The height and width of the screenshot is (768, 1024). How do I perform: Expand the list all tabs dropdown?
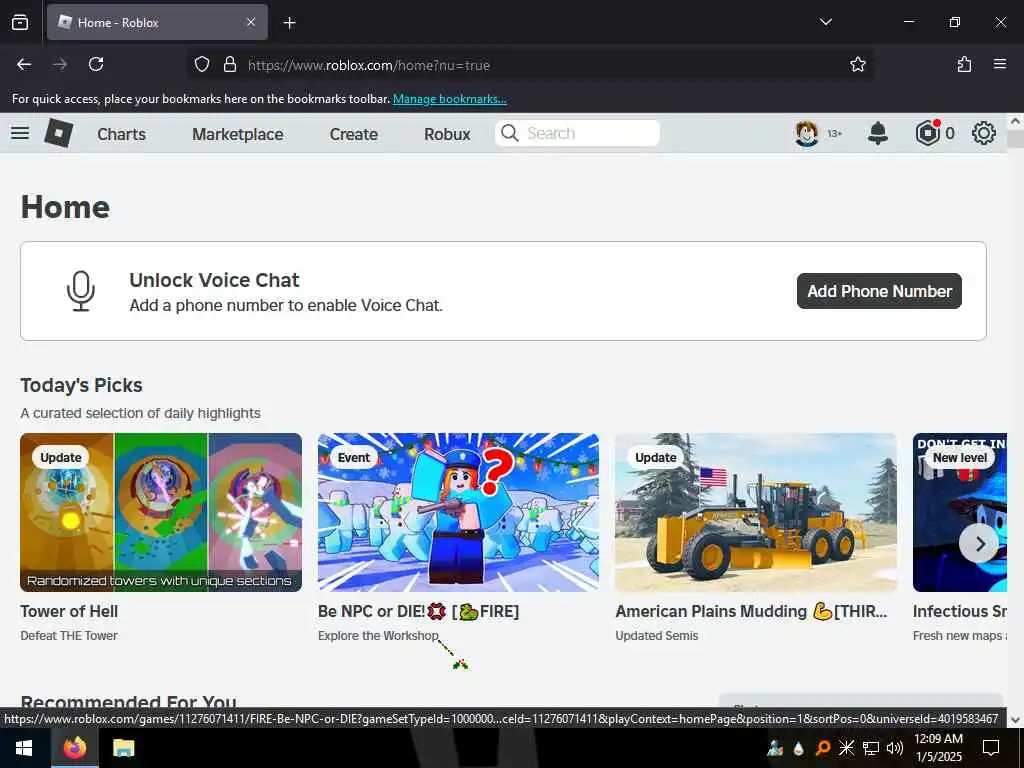[x=825, y=22]
